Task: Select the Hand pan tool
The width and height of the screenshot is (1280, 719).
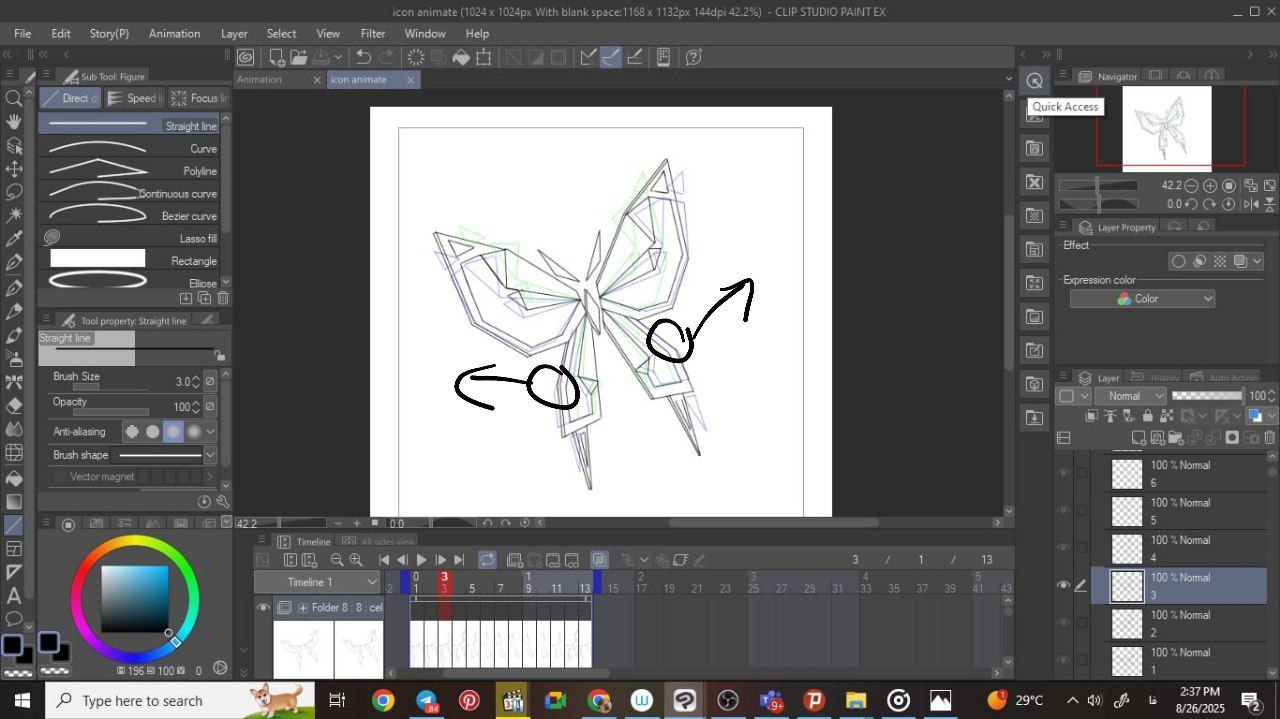Action: [x=14, y=122]
